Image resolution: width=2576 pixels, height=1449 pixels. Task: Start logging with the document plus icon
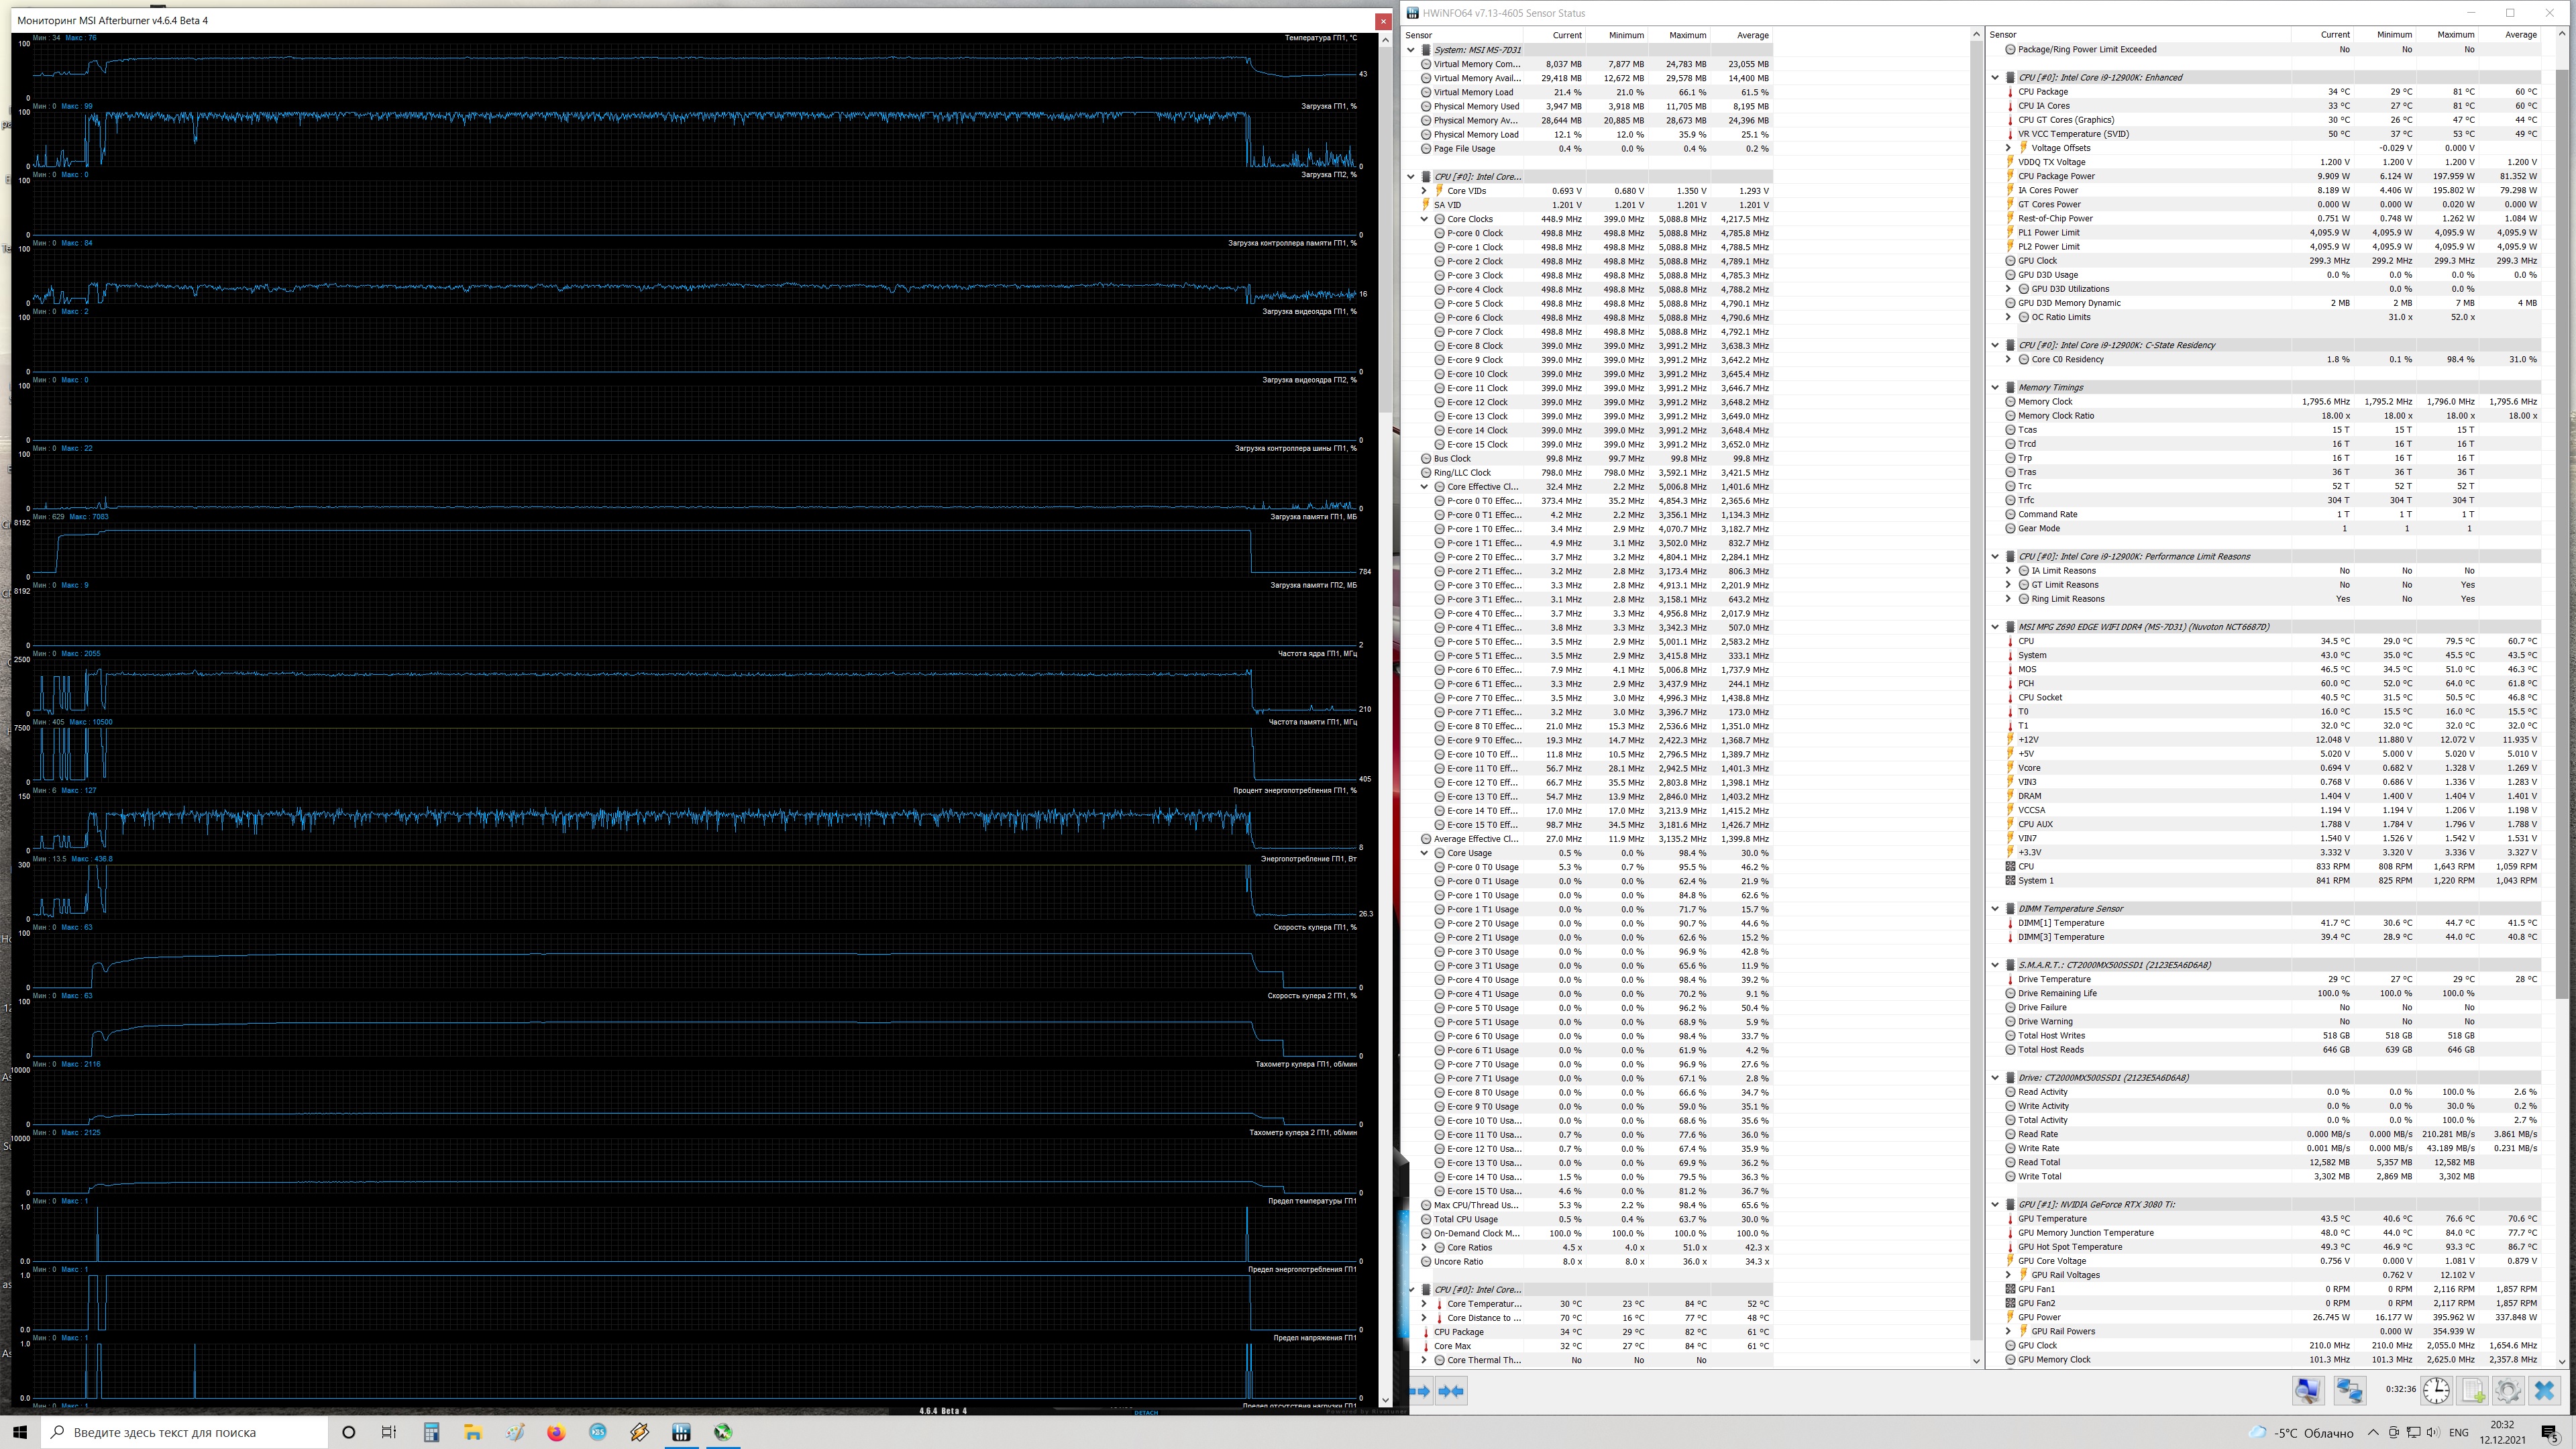(2473, 1390)
